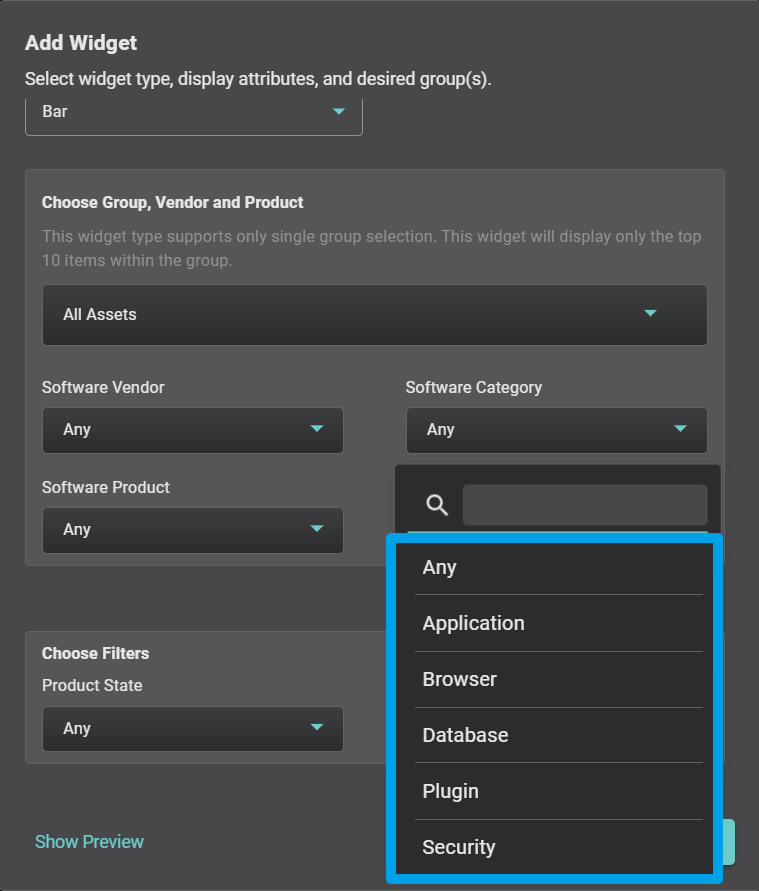
Task: Click the magnifying glass search icon
Action: [x=437, y=505]
